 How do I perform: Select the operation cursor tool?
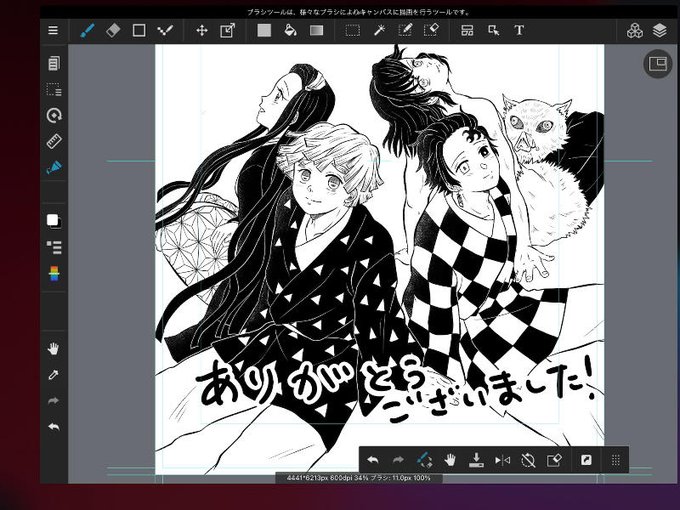[494, 30]
